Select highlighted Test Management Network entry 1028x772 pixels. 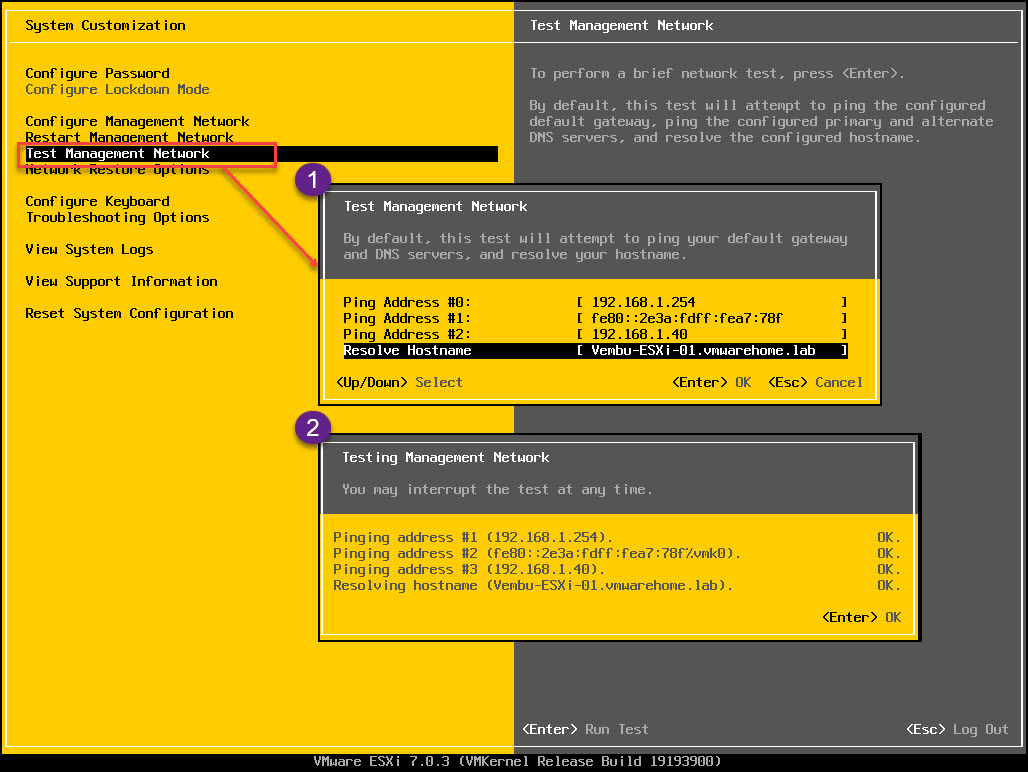coord(261,153)
